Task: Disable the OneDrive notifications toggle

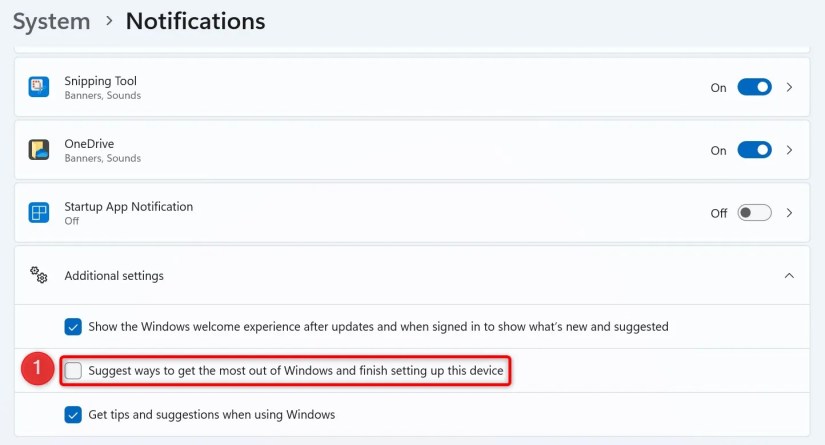Action: click(x=754, y=150)
